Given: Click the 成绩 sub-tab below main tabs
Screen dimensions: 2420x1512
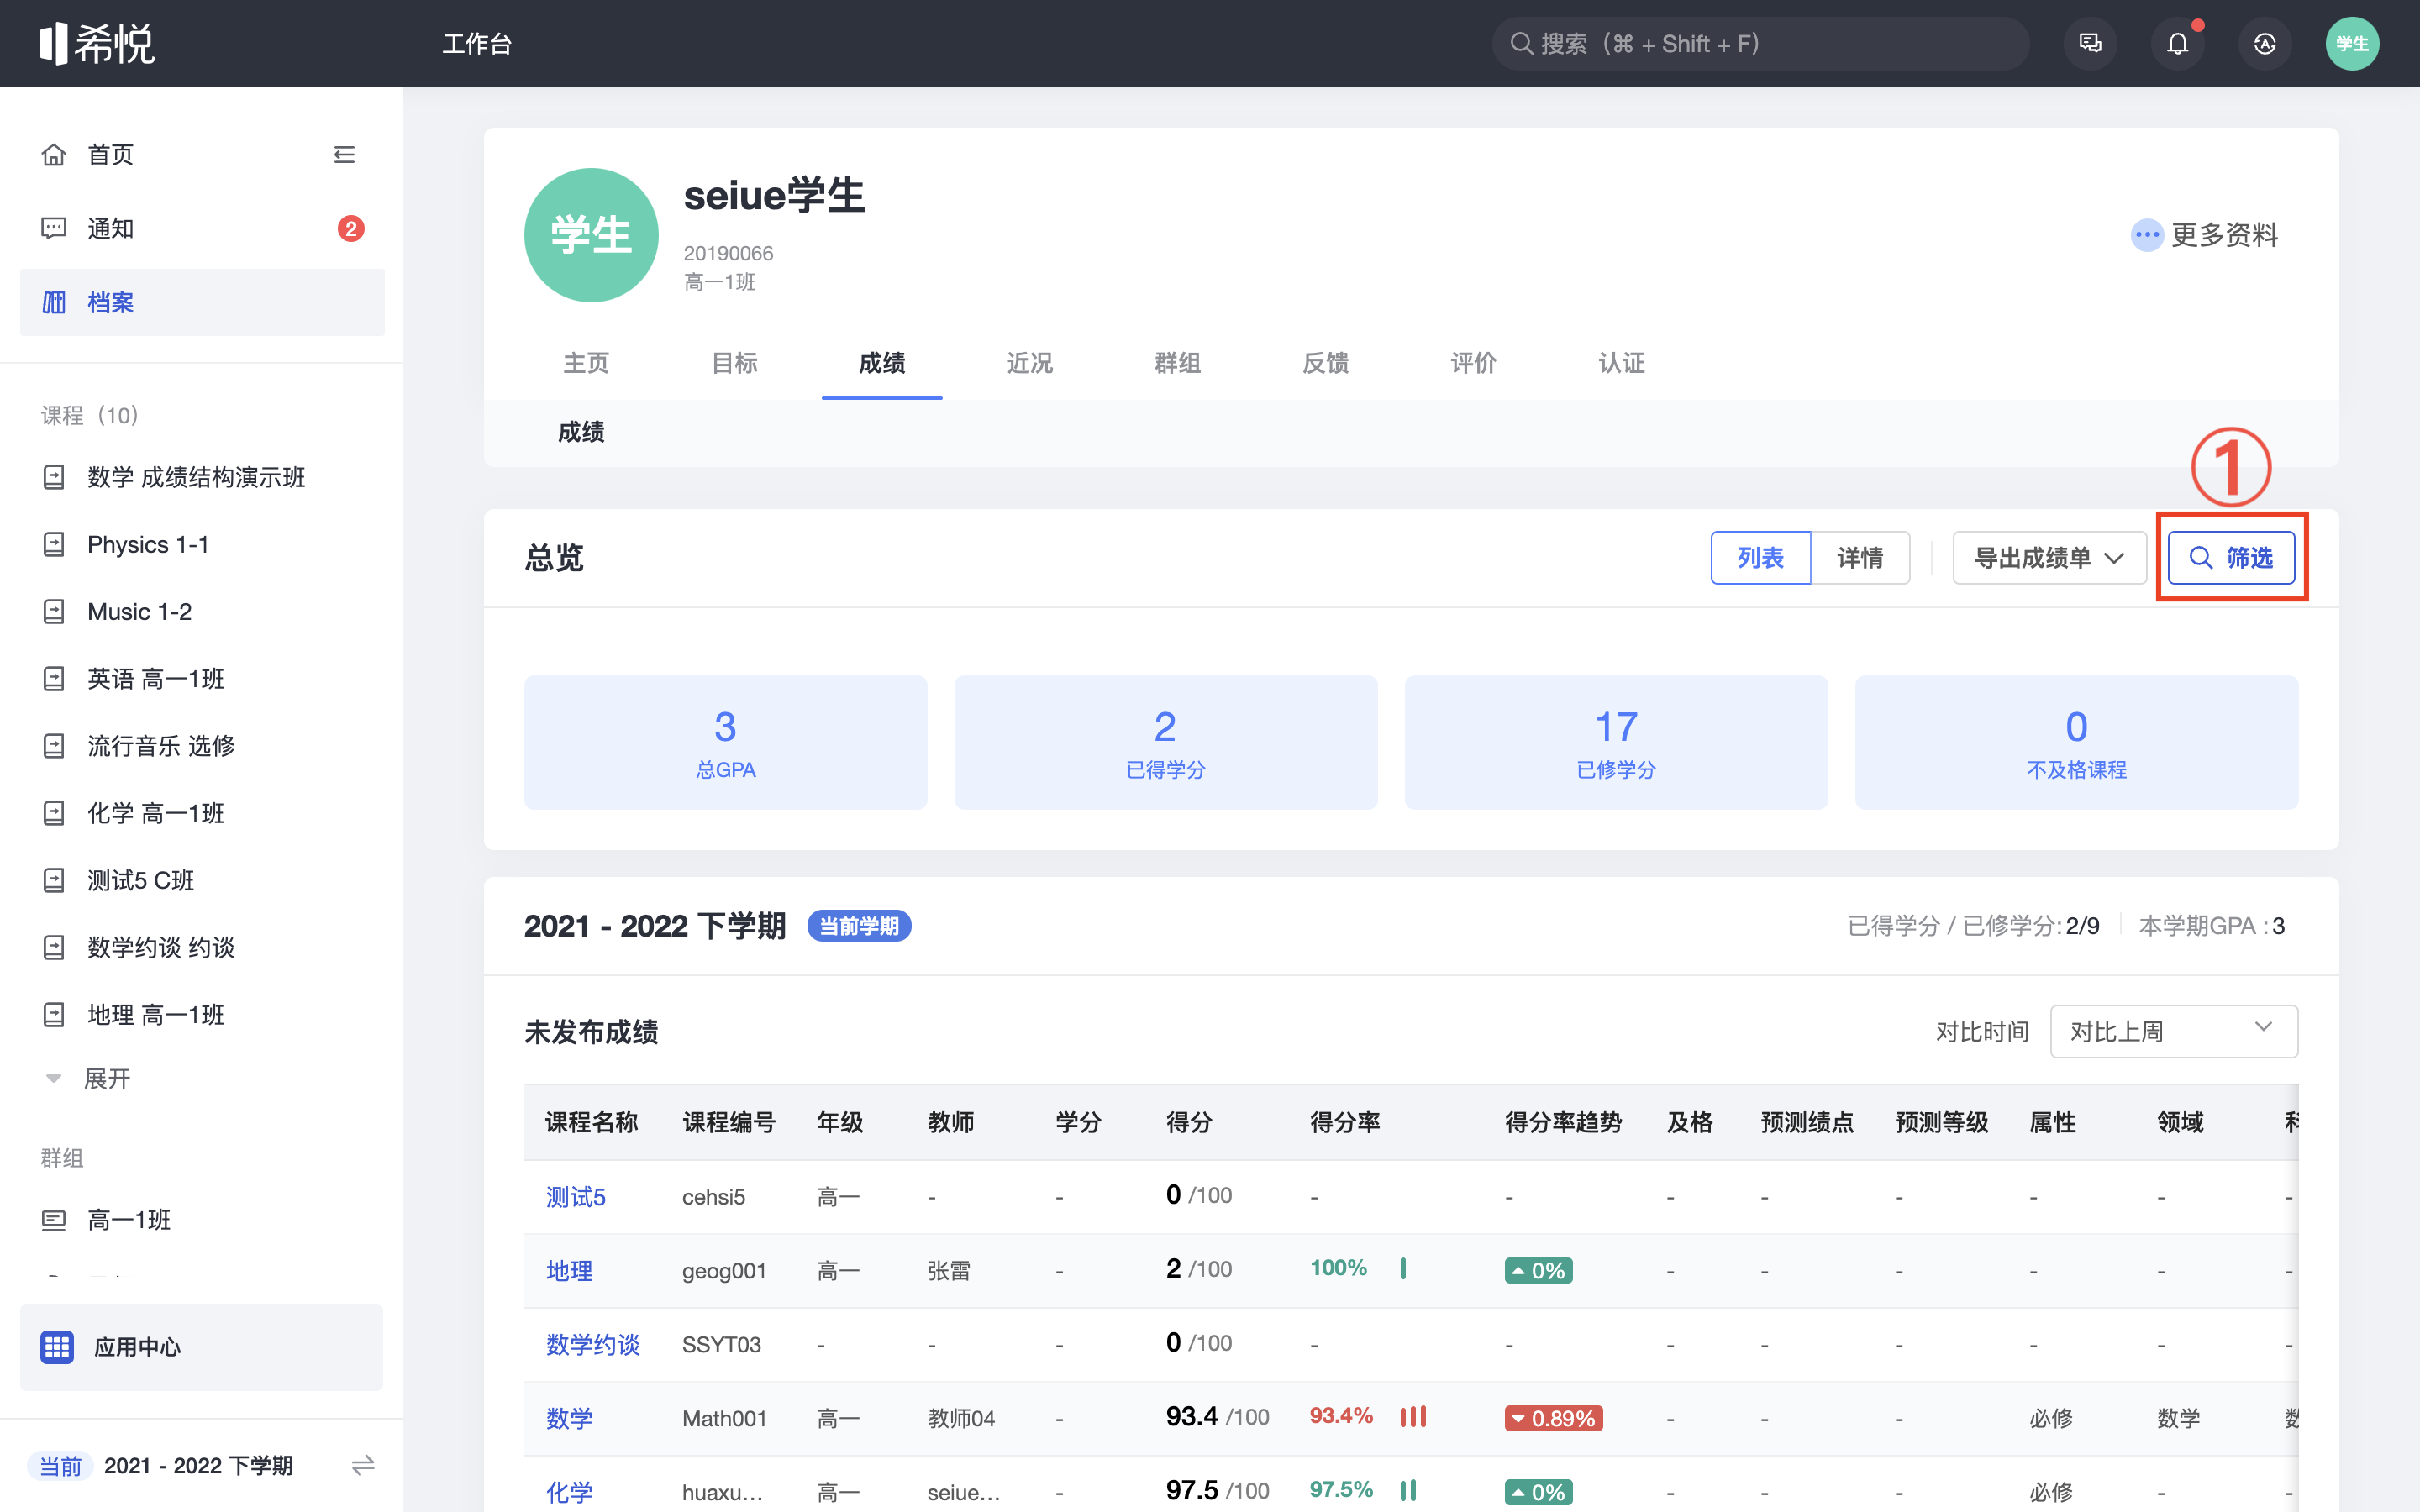Looking at the screenshot, I should (x=581, y=432).
